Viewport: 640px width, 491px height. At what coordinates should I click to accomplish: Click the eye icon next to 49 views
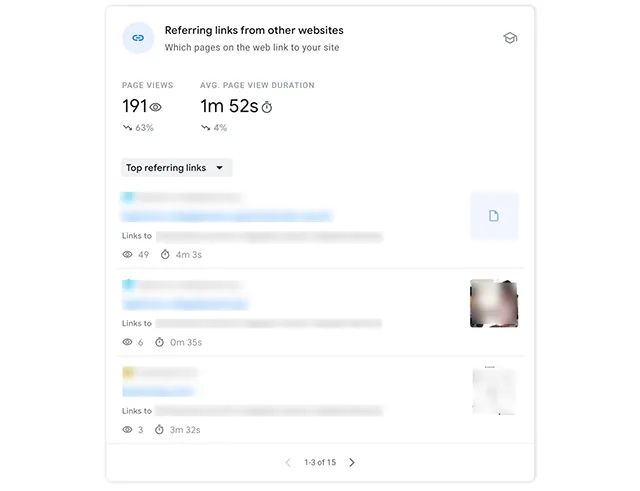[128, 255]
